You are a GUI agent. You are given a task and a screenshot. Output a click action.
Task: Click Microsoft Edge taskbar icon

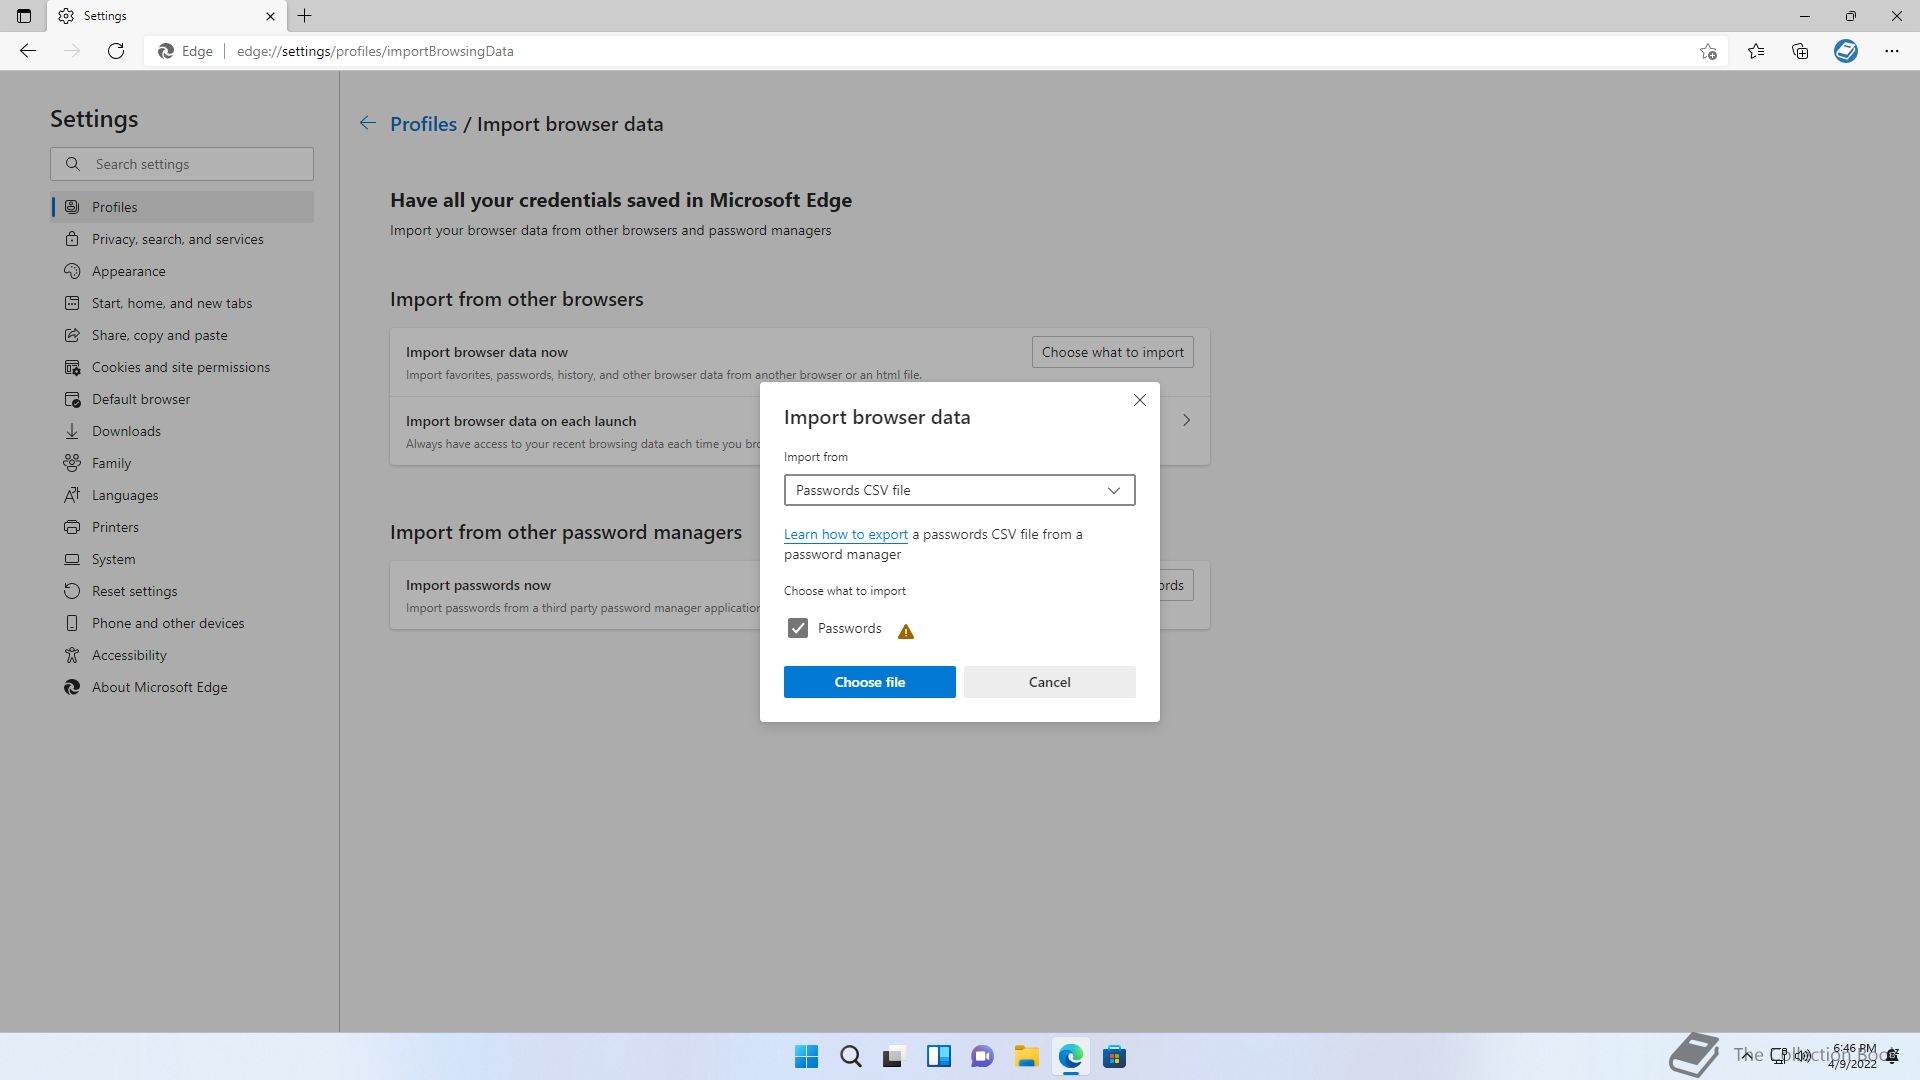click(x=1071, y=1056)
